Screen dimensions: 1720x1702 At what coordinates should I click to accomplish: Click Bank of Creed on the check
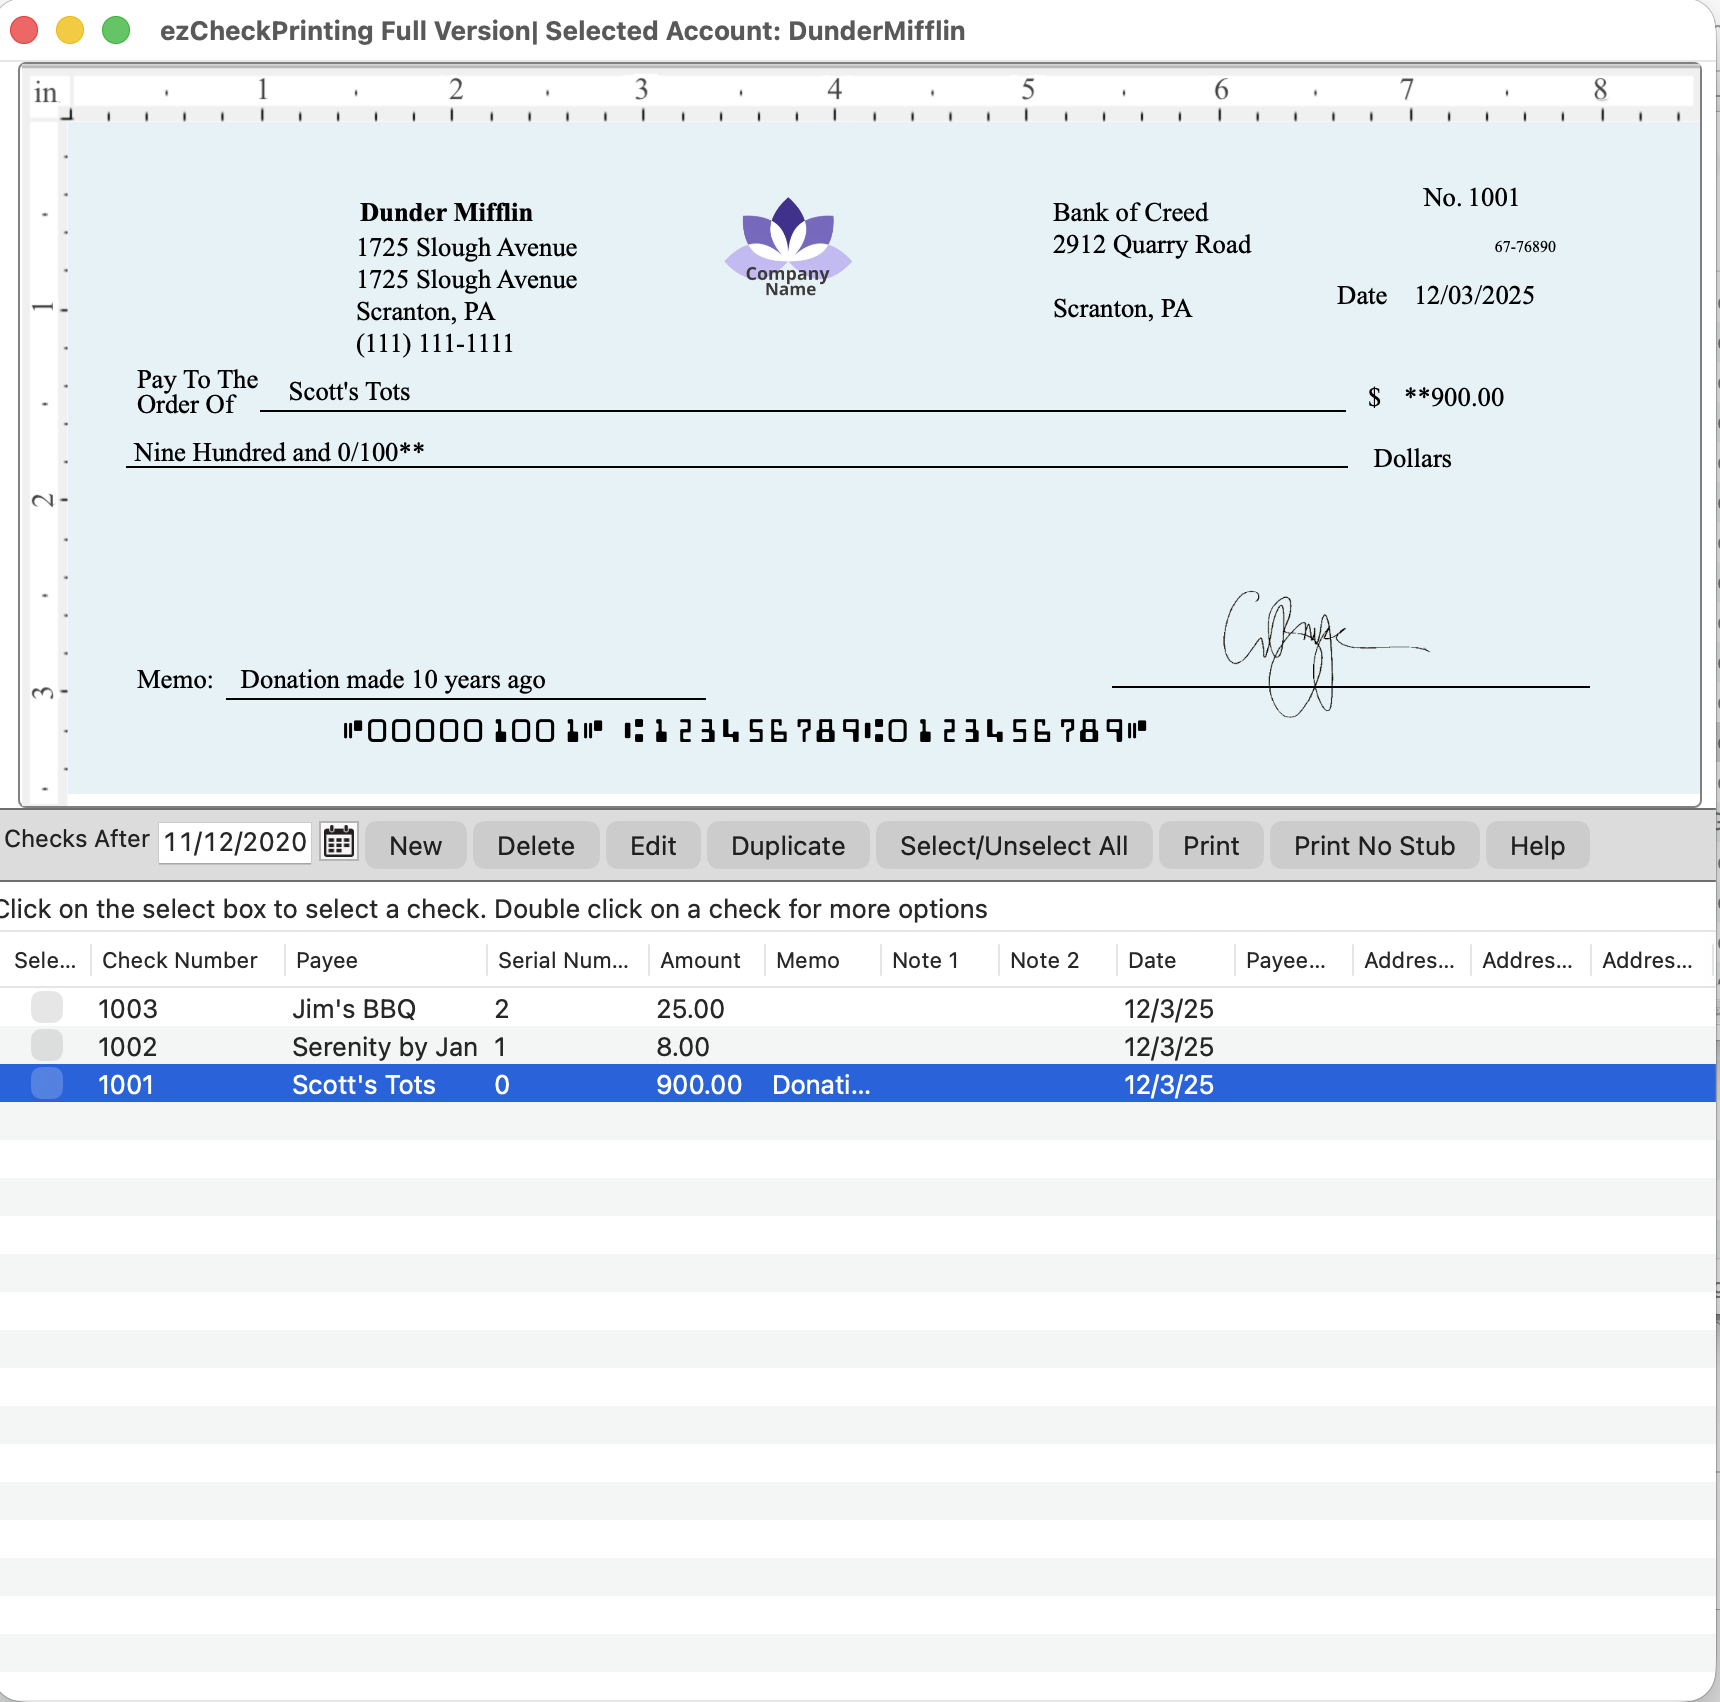coord(1130,212)
